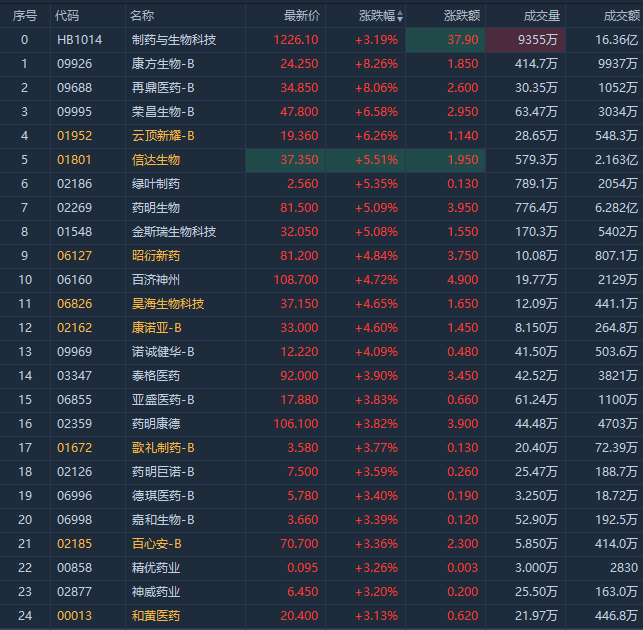The width and height of the screenshot is (643, 630).
Task: Select 亚盛医药-B stock name
Action: 163,400
